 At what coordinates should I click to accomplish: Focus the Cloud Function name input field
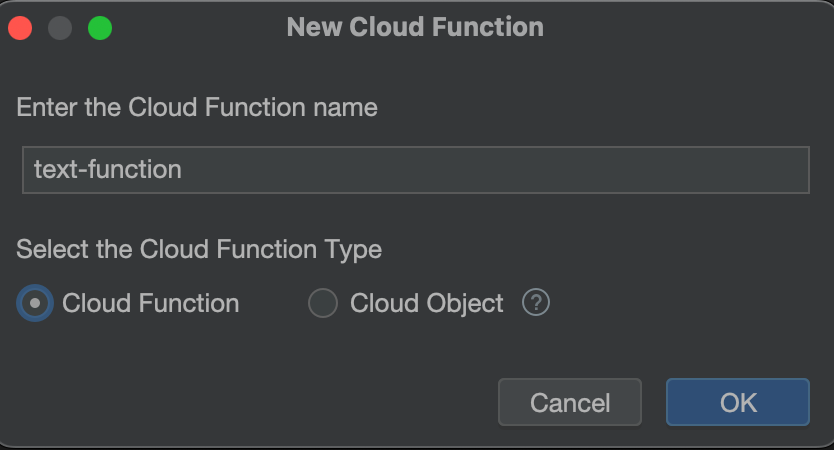coord(416,170)
